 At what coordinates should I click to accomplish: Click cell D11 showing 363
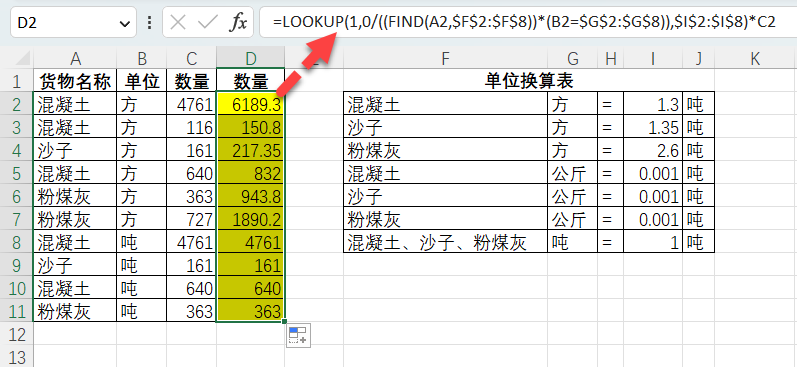[x=251, y=311]
